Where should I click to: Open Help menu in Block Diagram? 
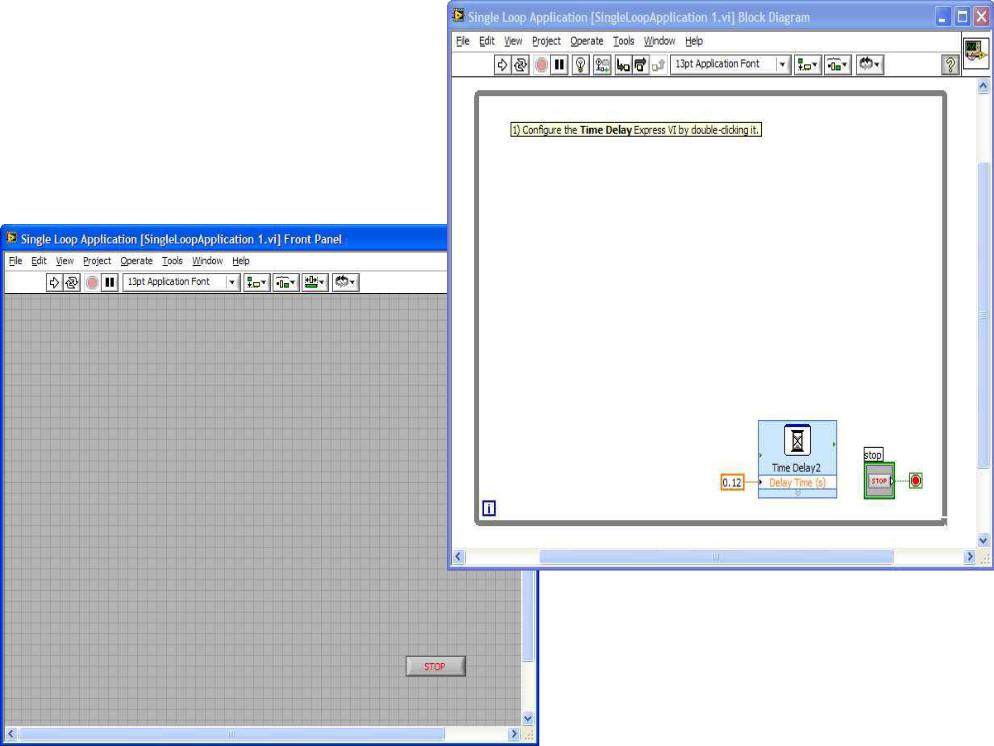[x=694, y=41]
